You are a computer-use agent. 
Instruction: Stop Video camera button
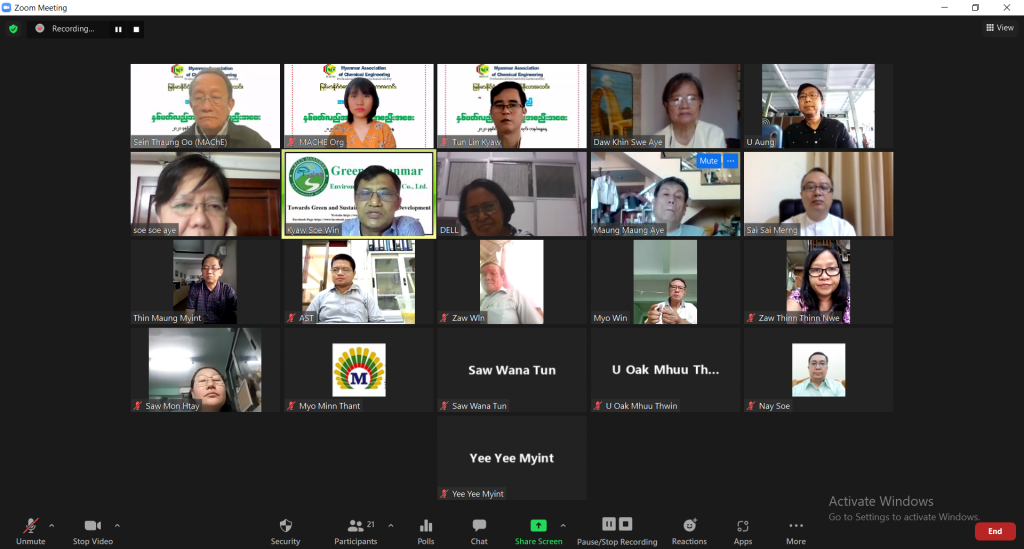93,531
